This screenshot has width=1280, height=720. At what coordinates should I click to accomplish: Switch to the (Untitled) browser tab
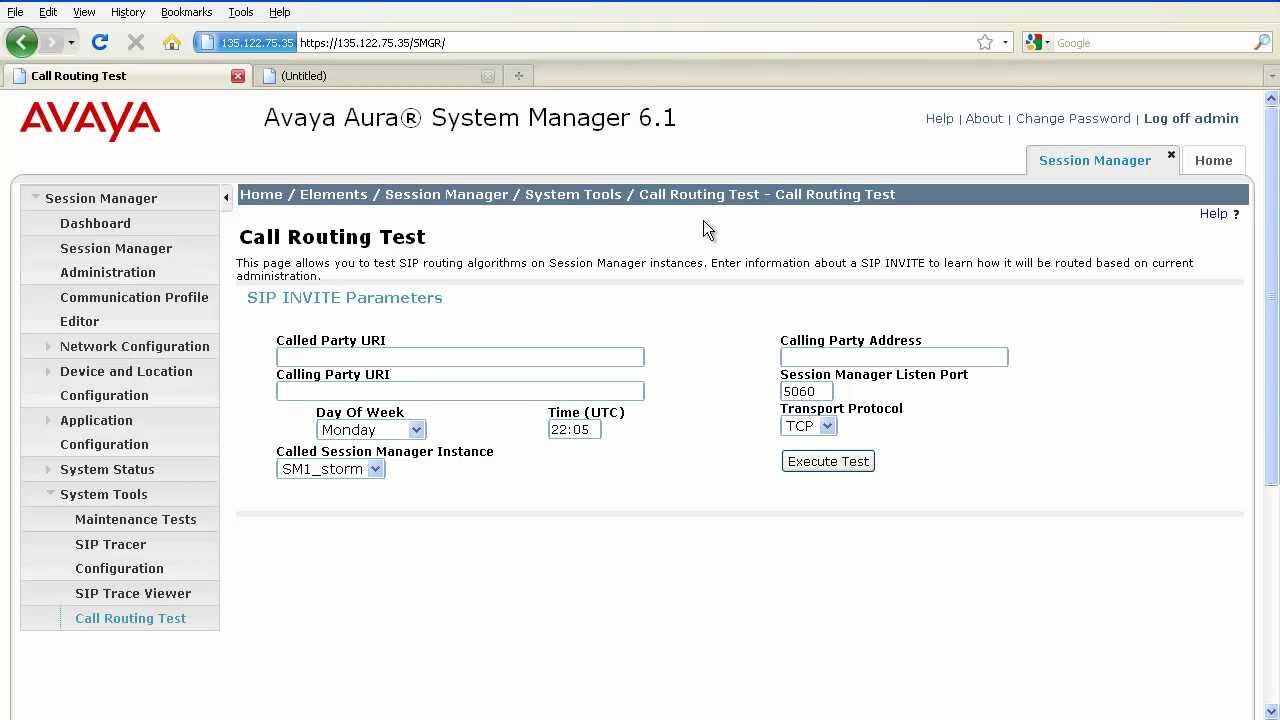tap(376, 76)
